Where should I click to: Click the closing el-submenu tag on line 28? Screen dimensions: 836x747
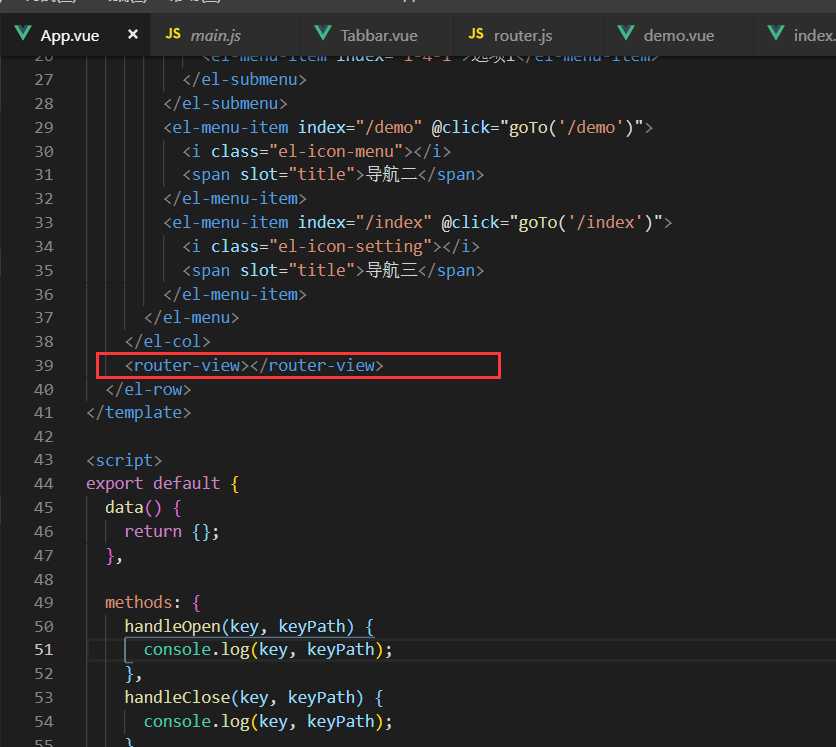tap(225, 104)
